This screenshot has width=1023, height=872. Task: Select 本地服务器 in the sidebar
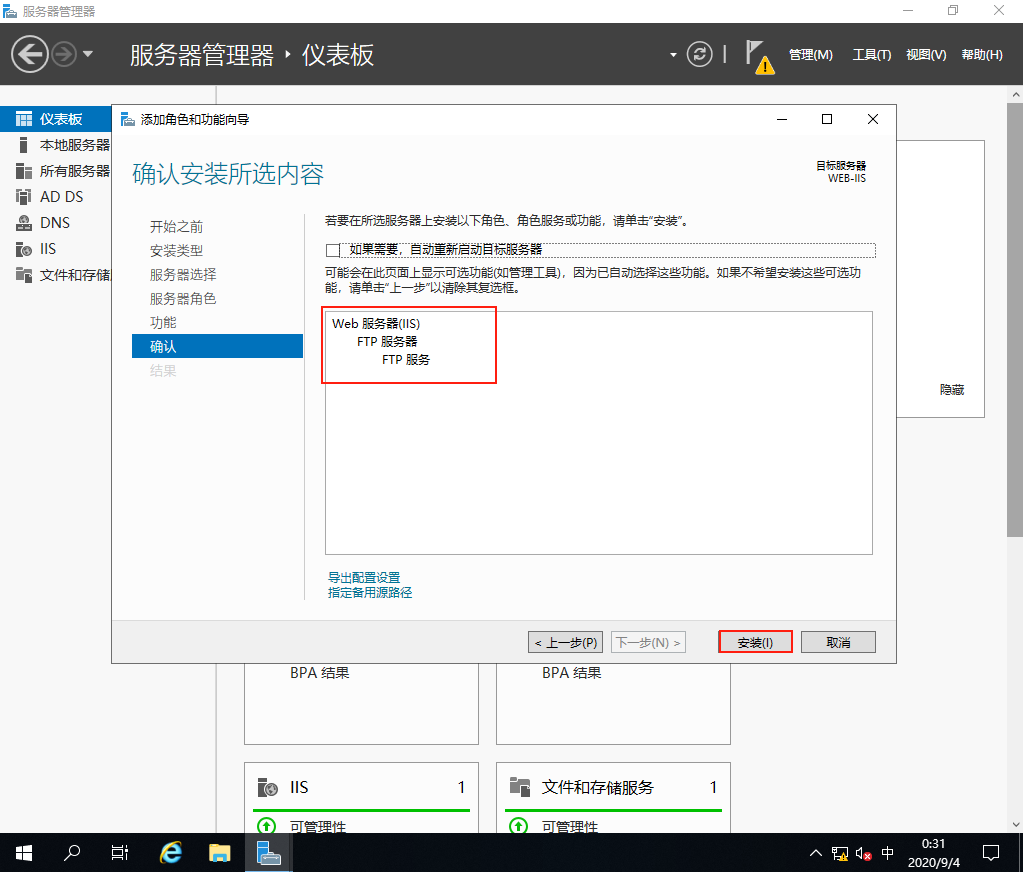(55, 145)
